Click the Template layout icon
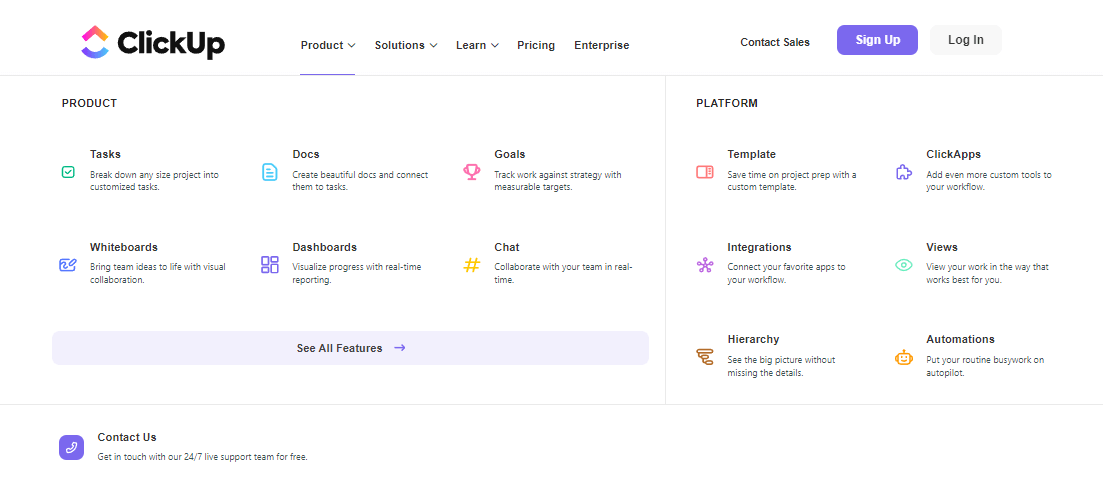 click(x=705, y=172)
